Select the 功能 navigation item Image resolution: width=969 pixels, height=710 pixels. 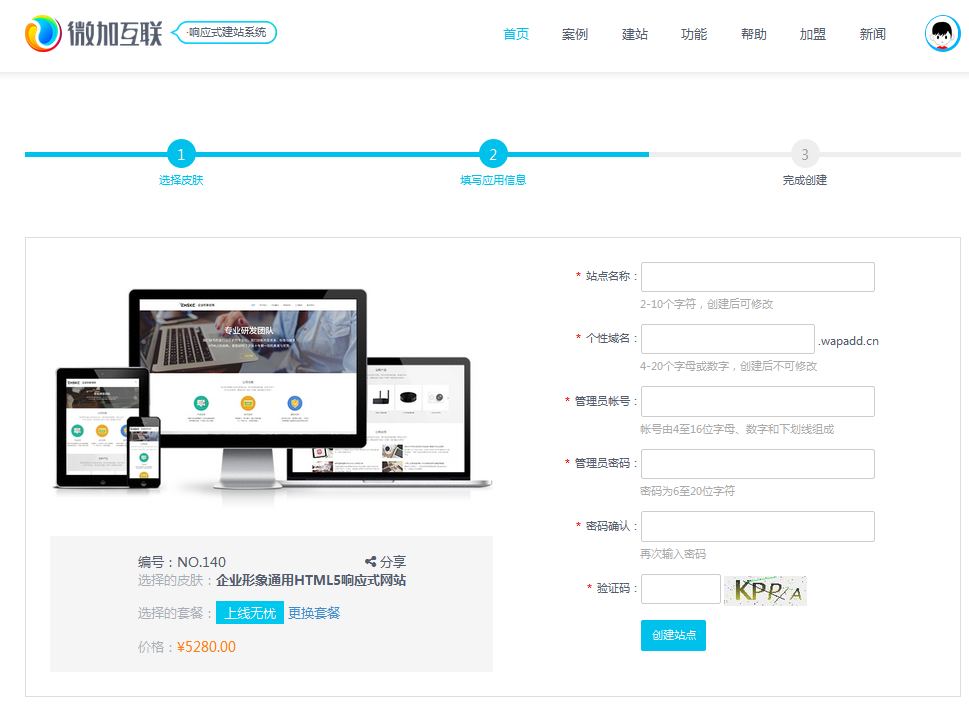click(x=694, y=34)
